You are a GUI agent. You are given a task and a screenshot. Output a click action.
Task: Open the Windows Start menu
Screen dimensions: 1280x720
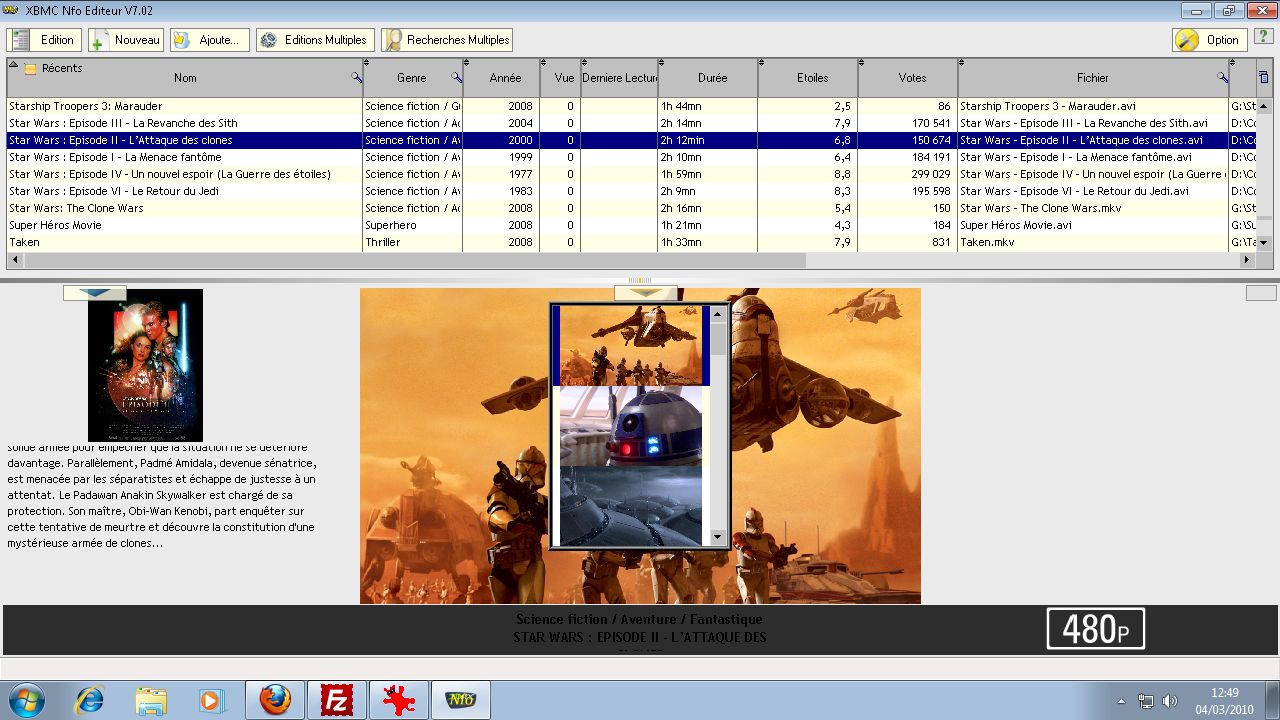[x=27, y=700]
